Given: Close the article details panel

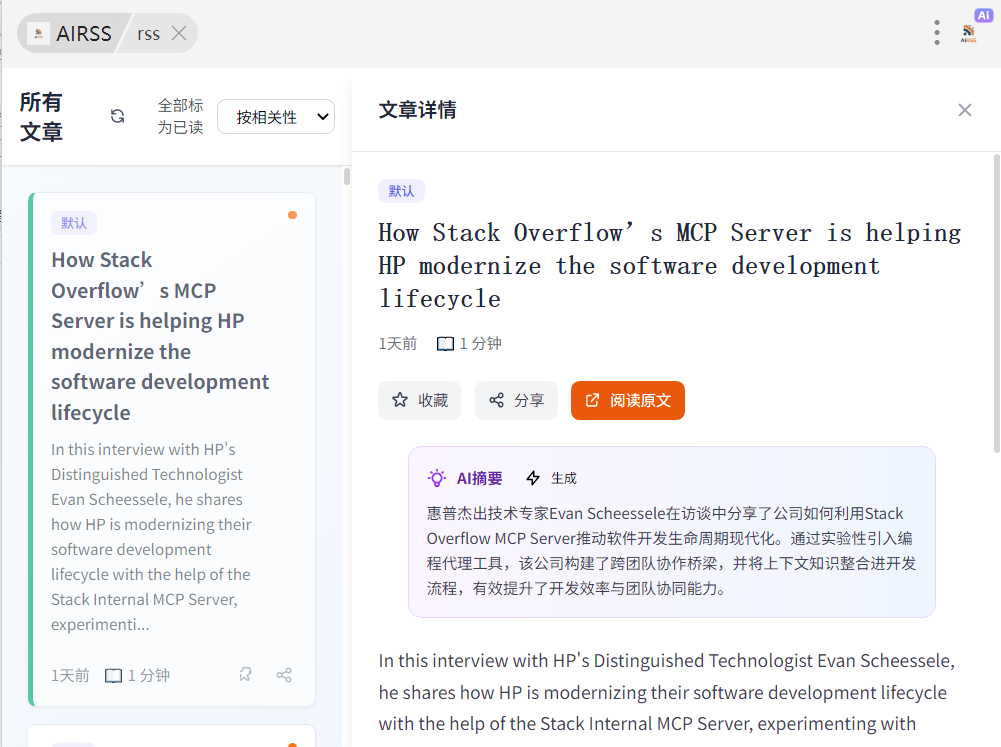Looking at the screenshot, I should (964, 110).
